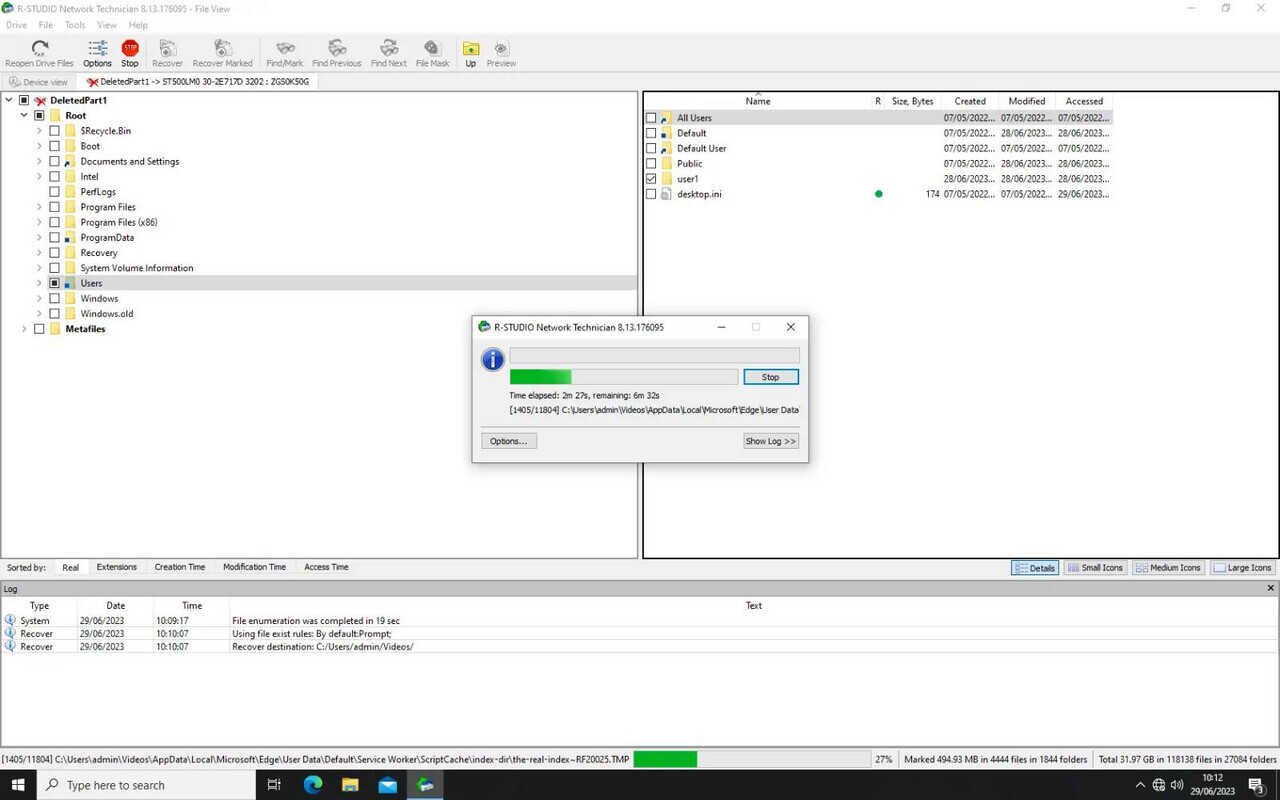Click the green recovery progress bar in dialog

[624, 377]
